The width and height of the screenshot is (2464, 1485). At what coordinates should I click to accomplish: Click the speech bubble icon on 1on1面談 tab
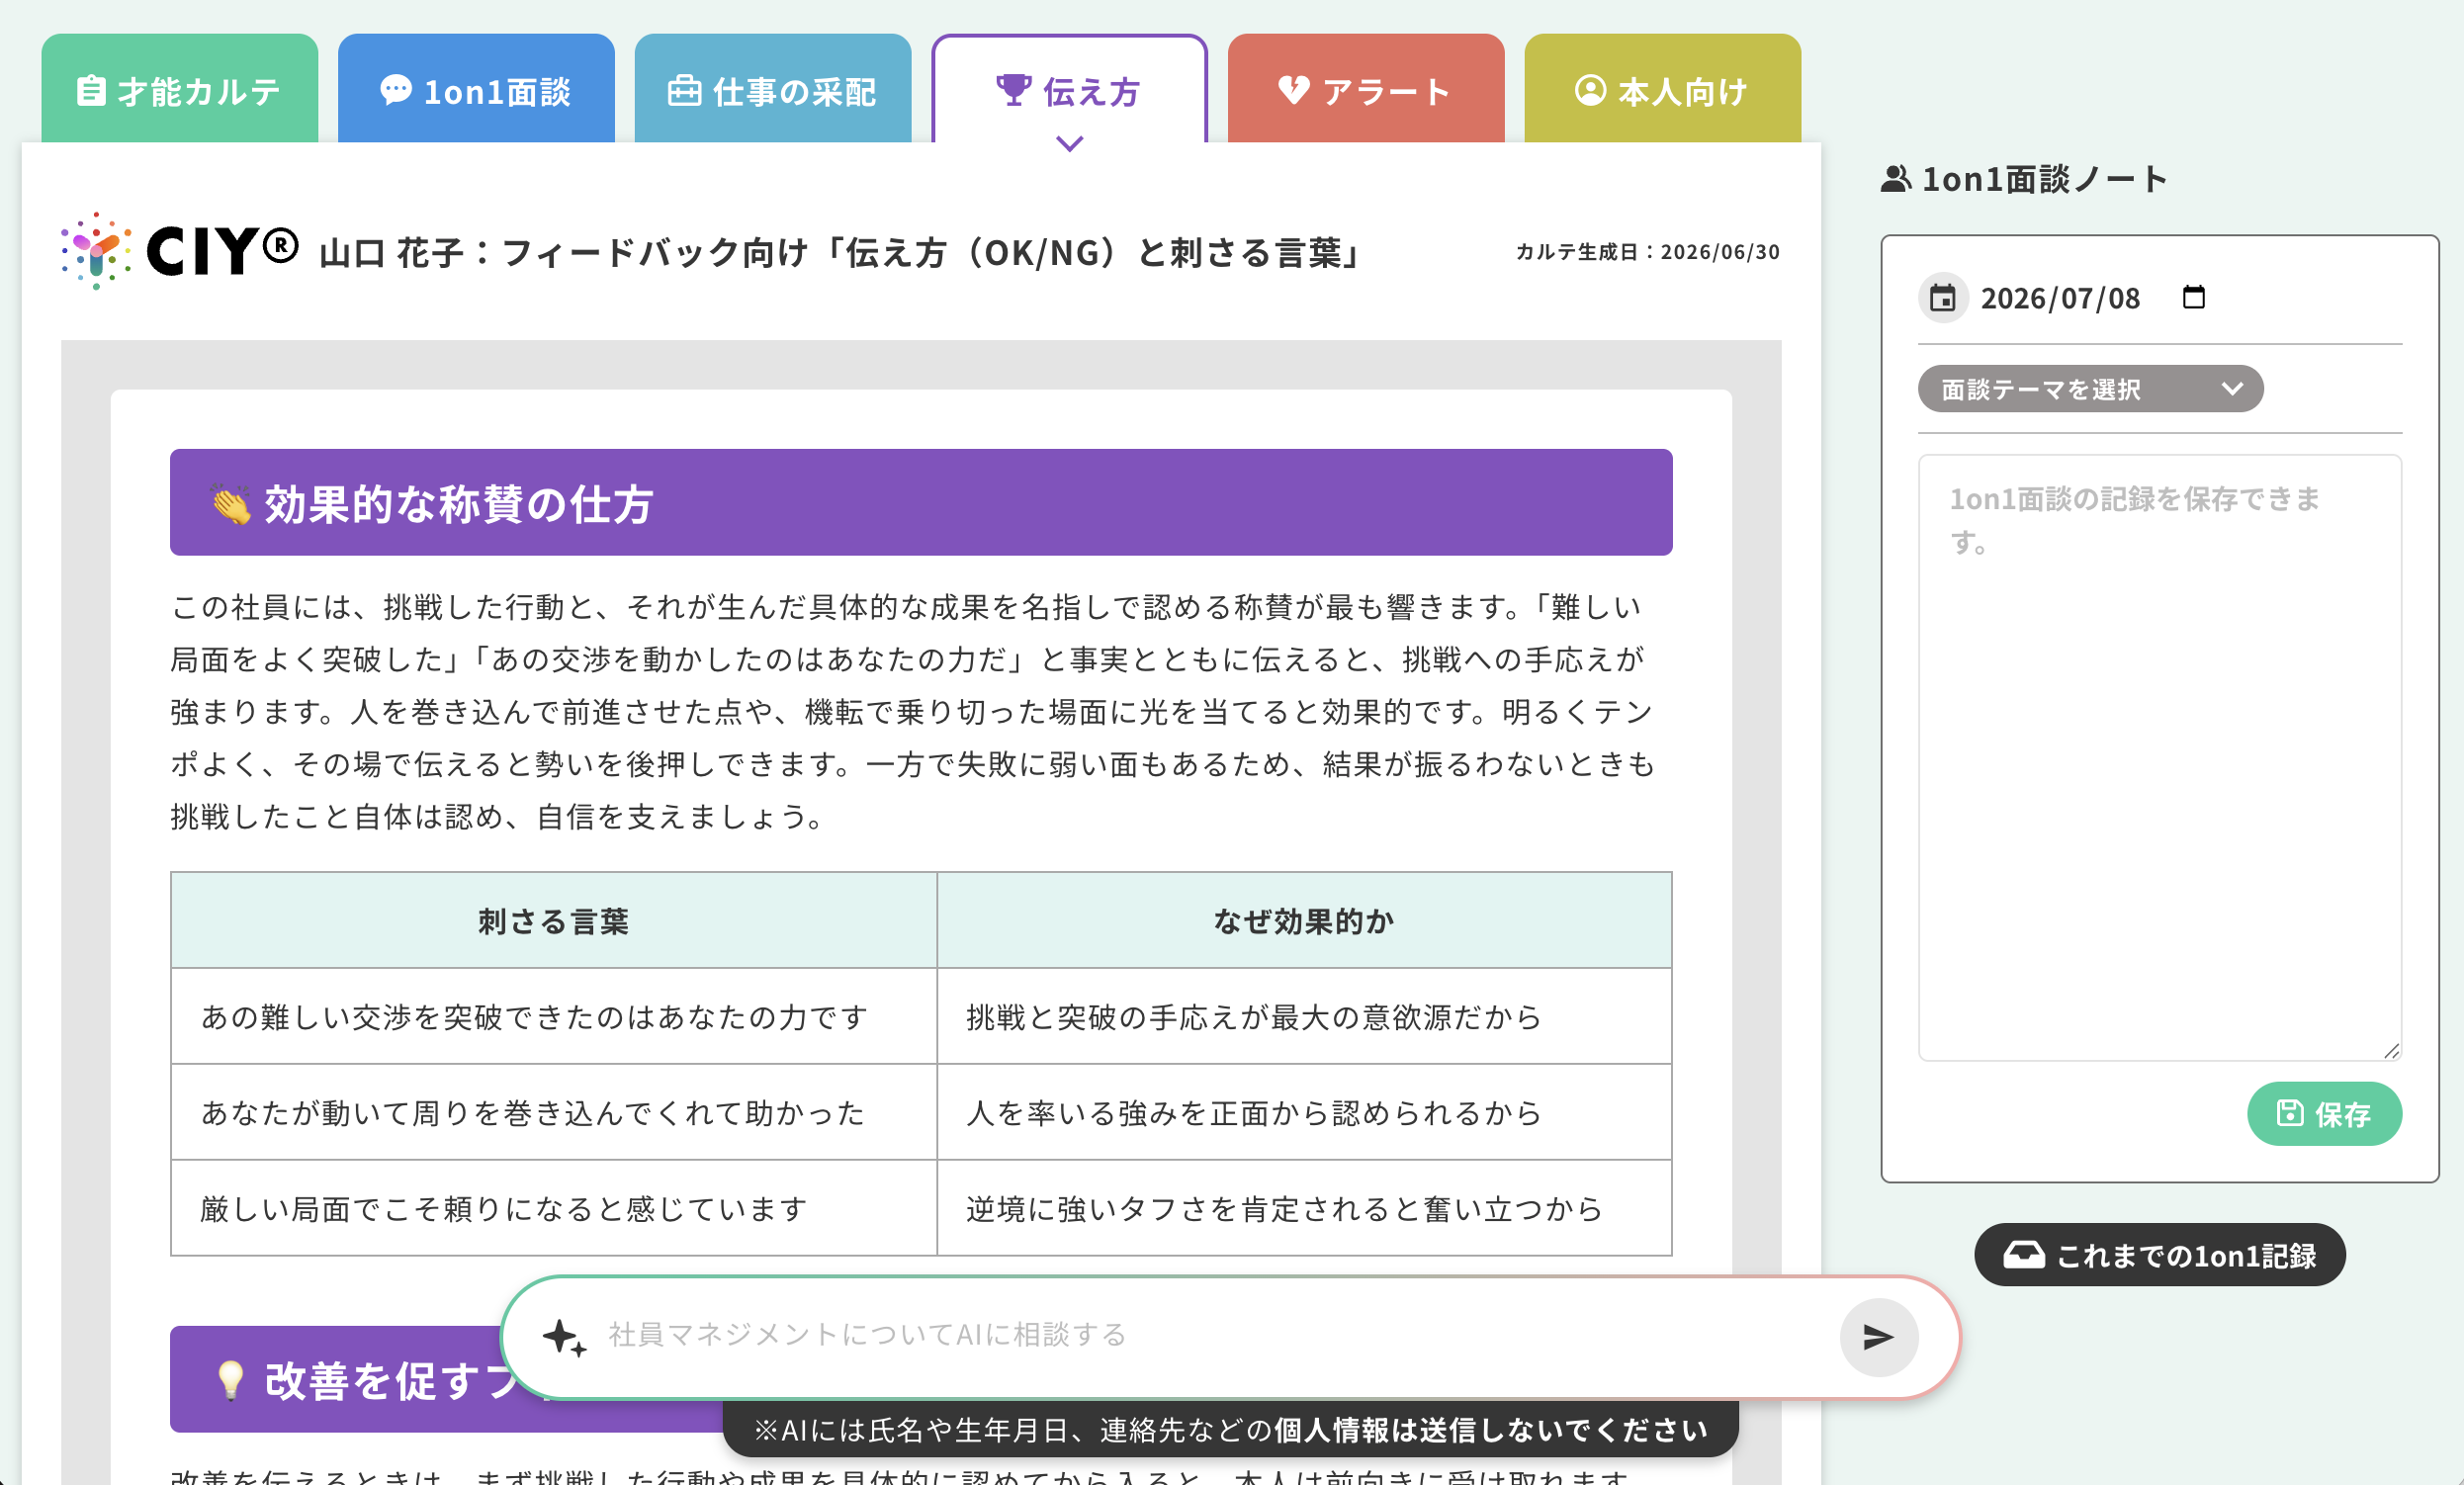point(395,89)
